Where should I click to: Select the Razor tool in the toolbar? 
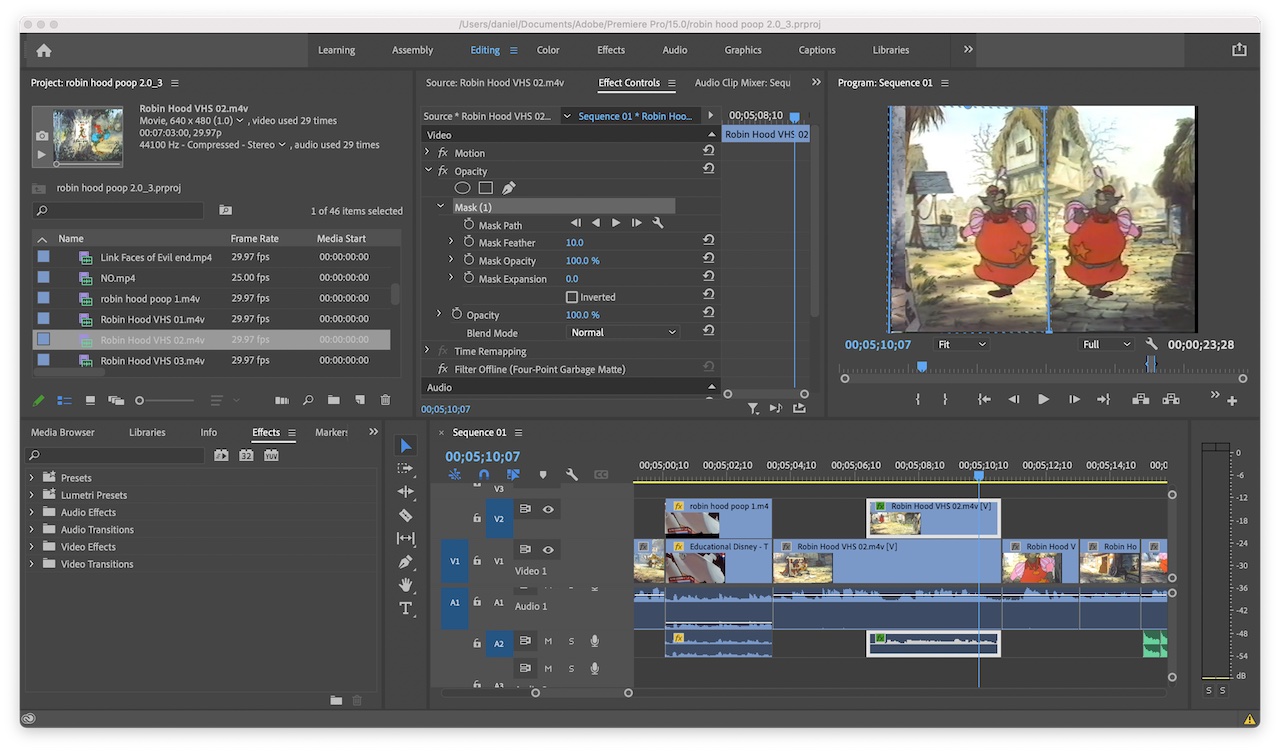[405, 515]
